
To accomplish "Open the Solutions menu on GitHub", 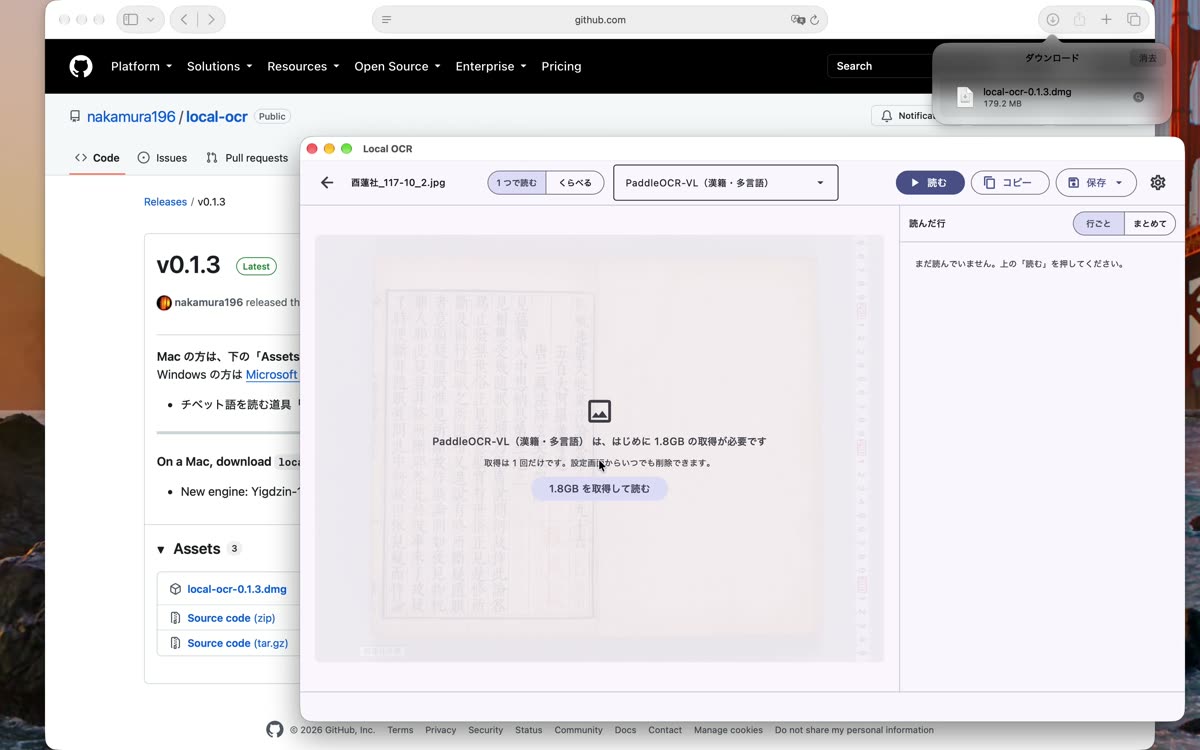I will 220,66.
